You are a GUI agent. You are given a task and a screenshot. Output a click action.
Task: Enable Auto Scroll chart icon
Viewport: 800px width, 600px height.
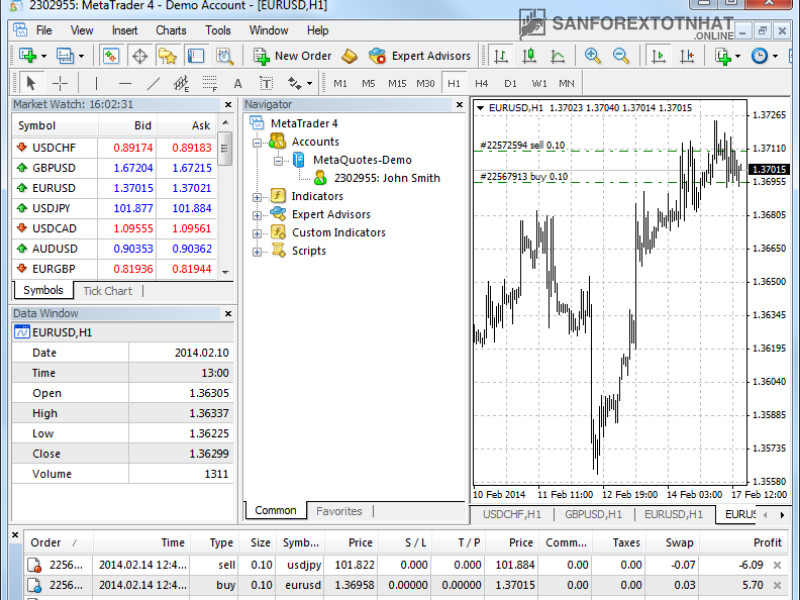(658, 56)
